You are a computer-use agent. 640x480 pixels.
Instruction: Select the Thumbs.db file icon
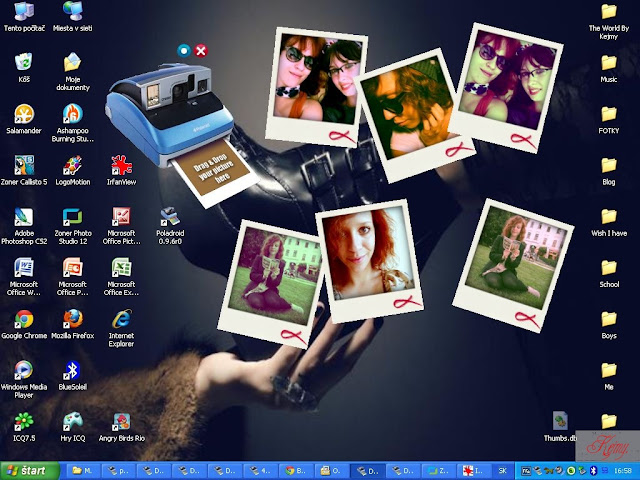[x=560, y=427]
